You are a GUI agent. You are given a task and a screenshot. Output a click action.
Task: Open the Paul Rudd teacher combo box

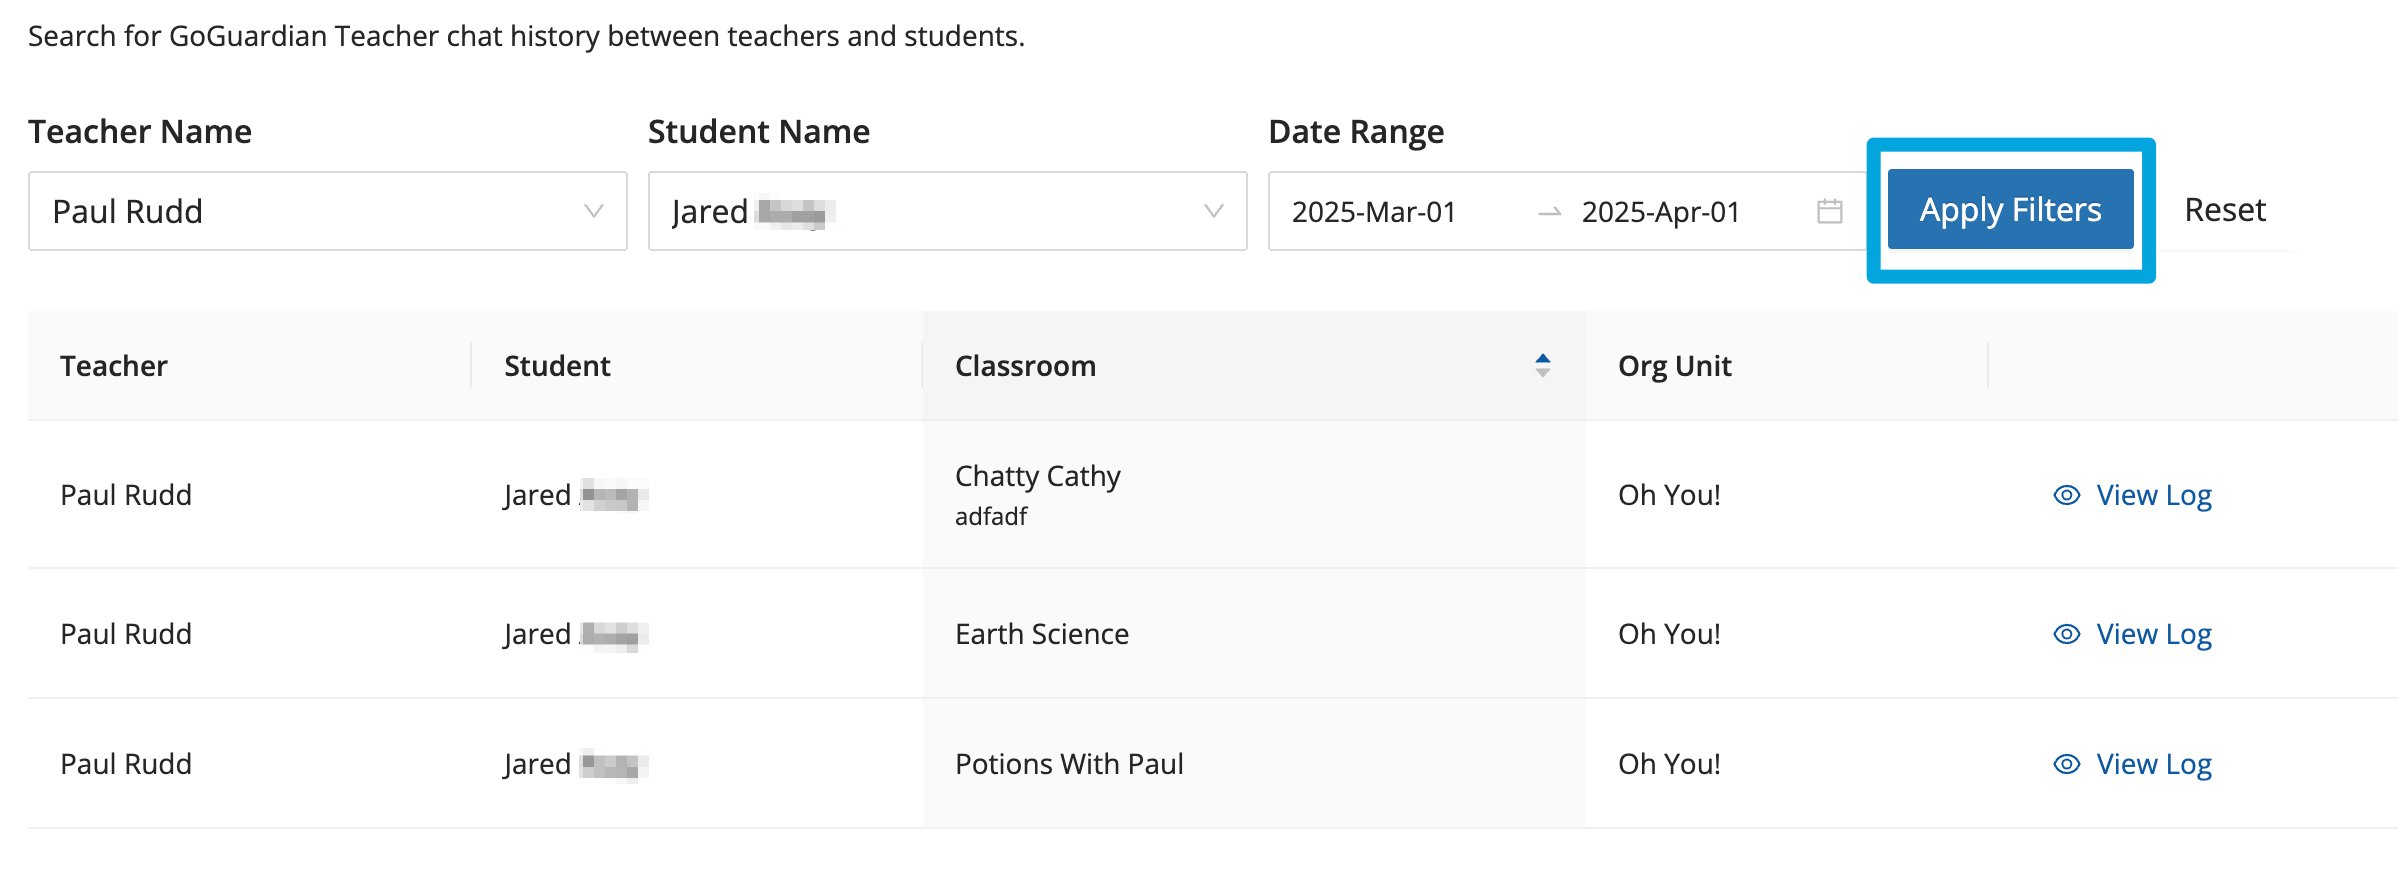click(328, 211)
